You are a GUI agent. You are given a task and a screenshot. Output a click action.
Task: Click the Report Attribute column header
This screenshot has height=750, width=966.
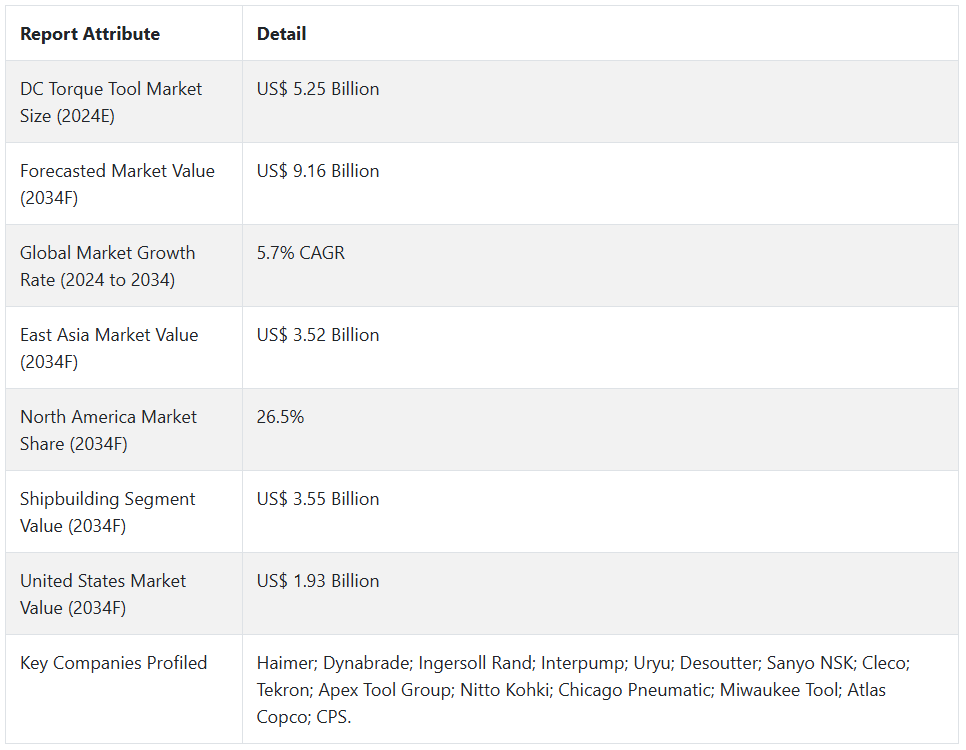(x=90, y=34)
